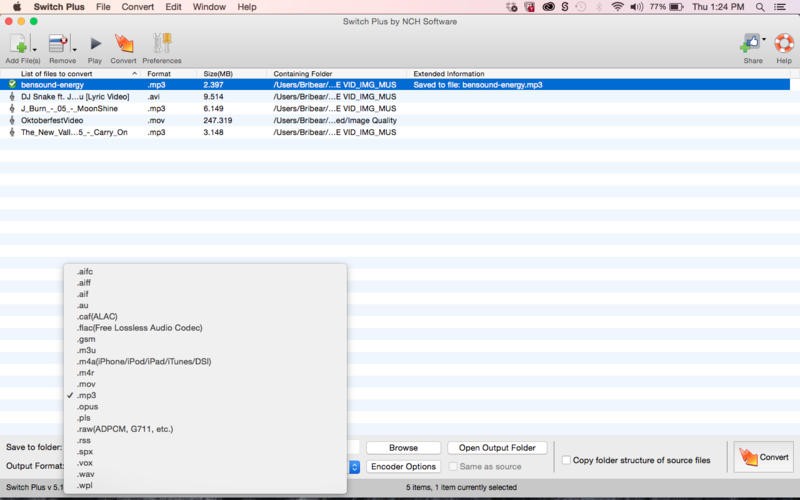Open the Window menu
Screen dimensions: 800x500
click(209, 7)
